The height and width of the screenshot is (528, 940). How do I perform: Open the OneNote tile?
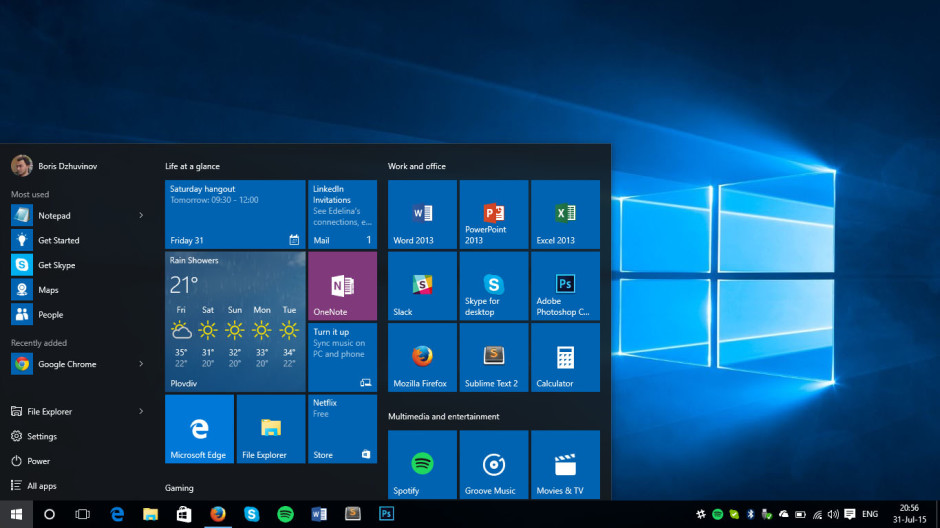(342, 286)
